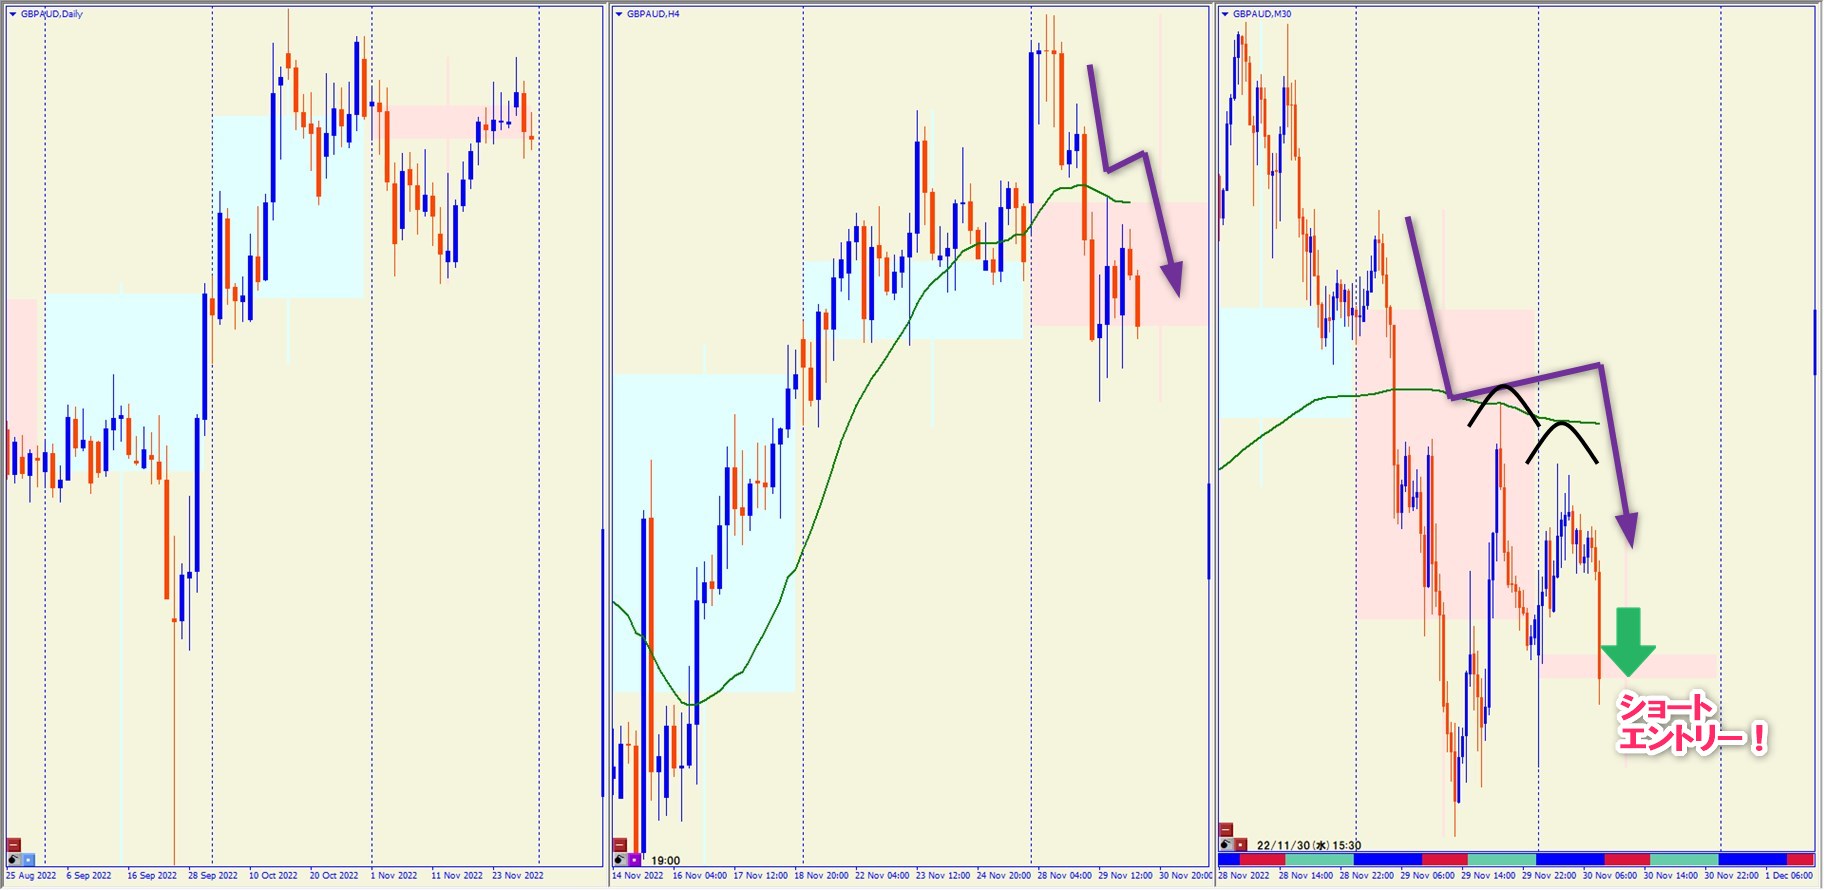Screen dimensions: 1824x890
Task: Click the pink ショートエントリー! text label
Action: 1691,724
